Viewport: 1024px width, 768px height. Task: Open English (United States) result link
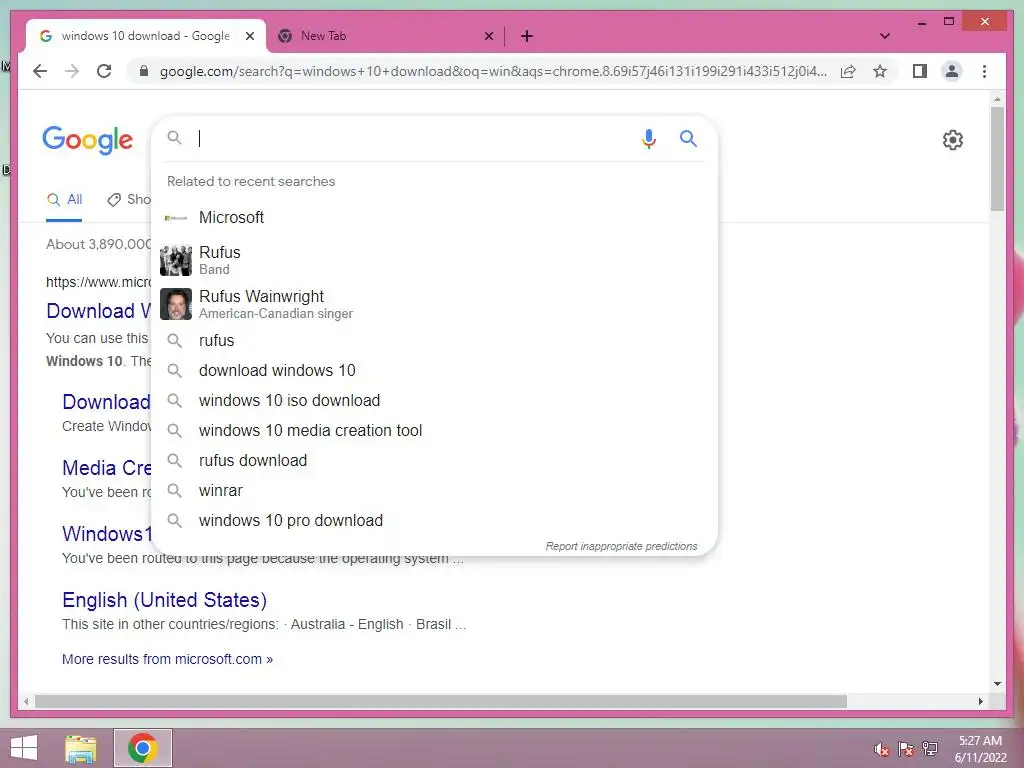tap(165, 600)
